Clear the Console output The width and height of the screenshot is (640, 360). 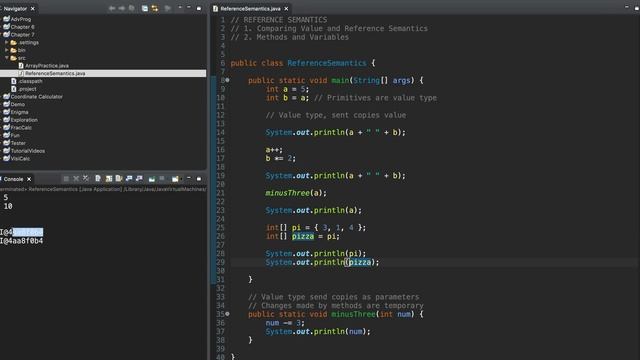point(98,179)
